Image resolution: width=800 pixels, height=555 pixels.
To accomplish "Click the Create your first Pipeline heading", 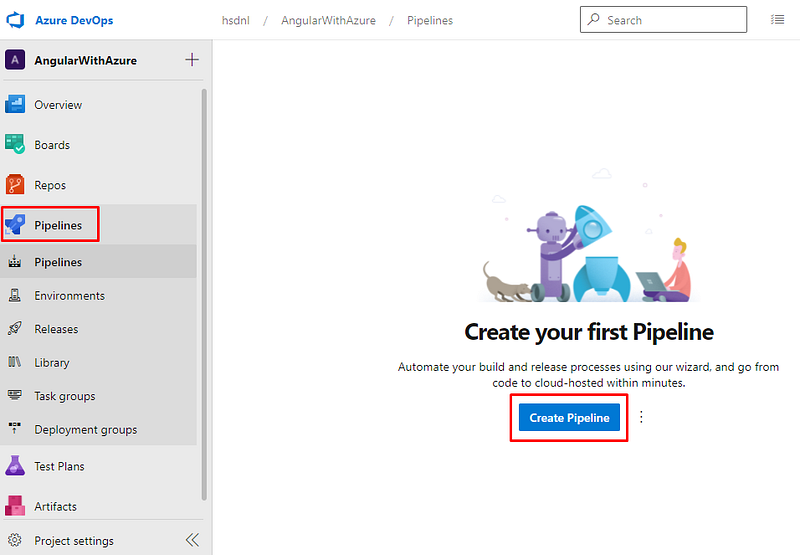I will (589, 332).
